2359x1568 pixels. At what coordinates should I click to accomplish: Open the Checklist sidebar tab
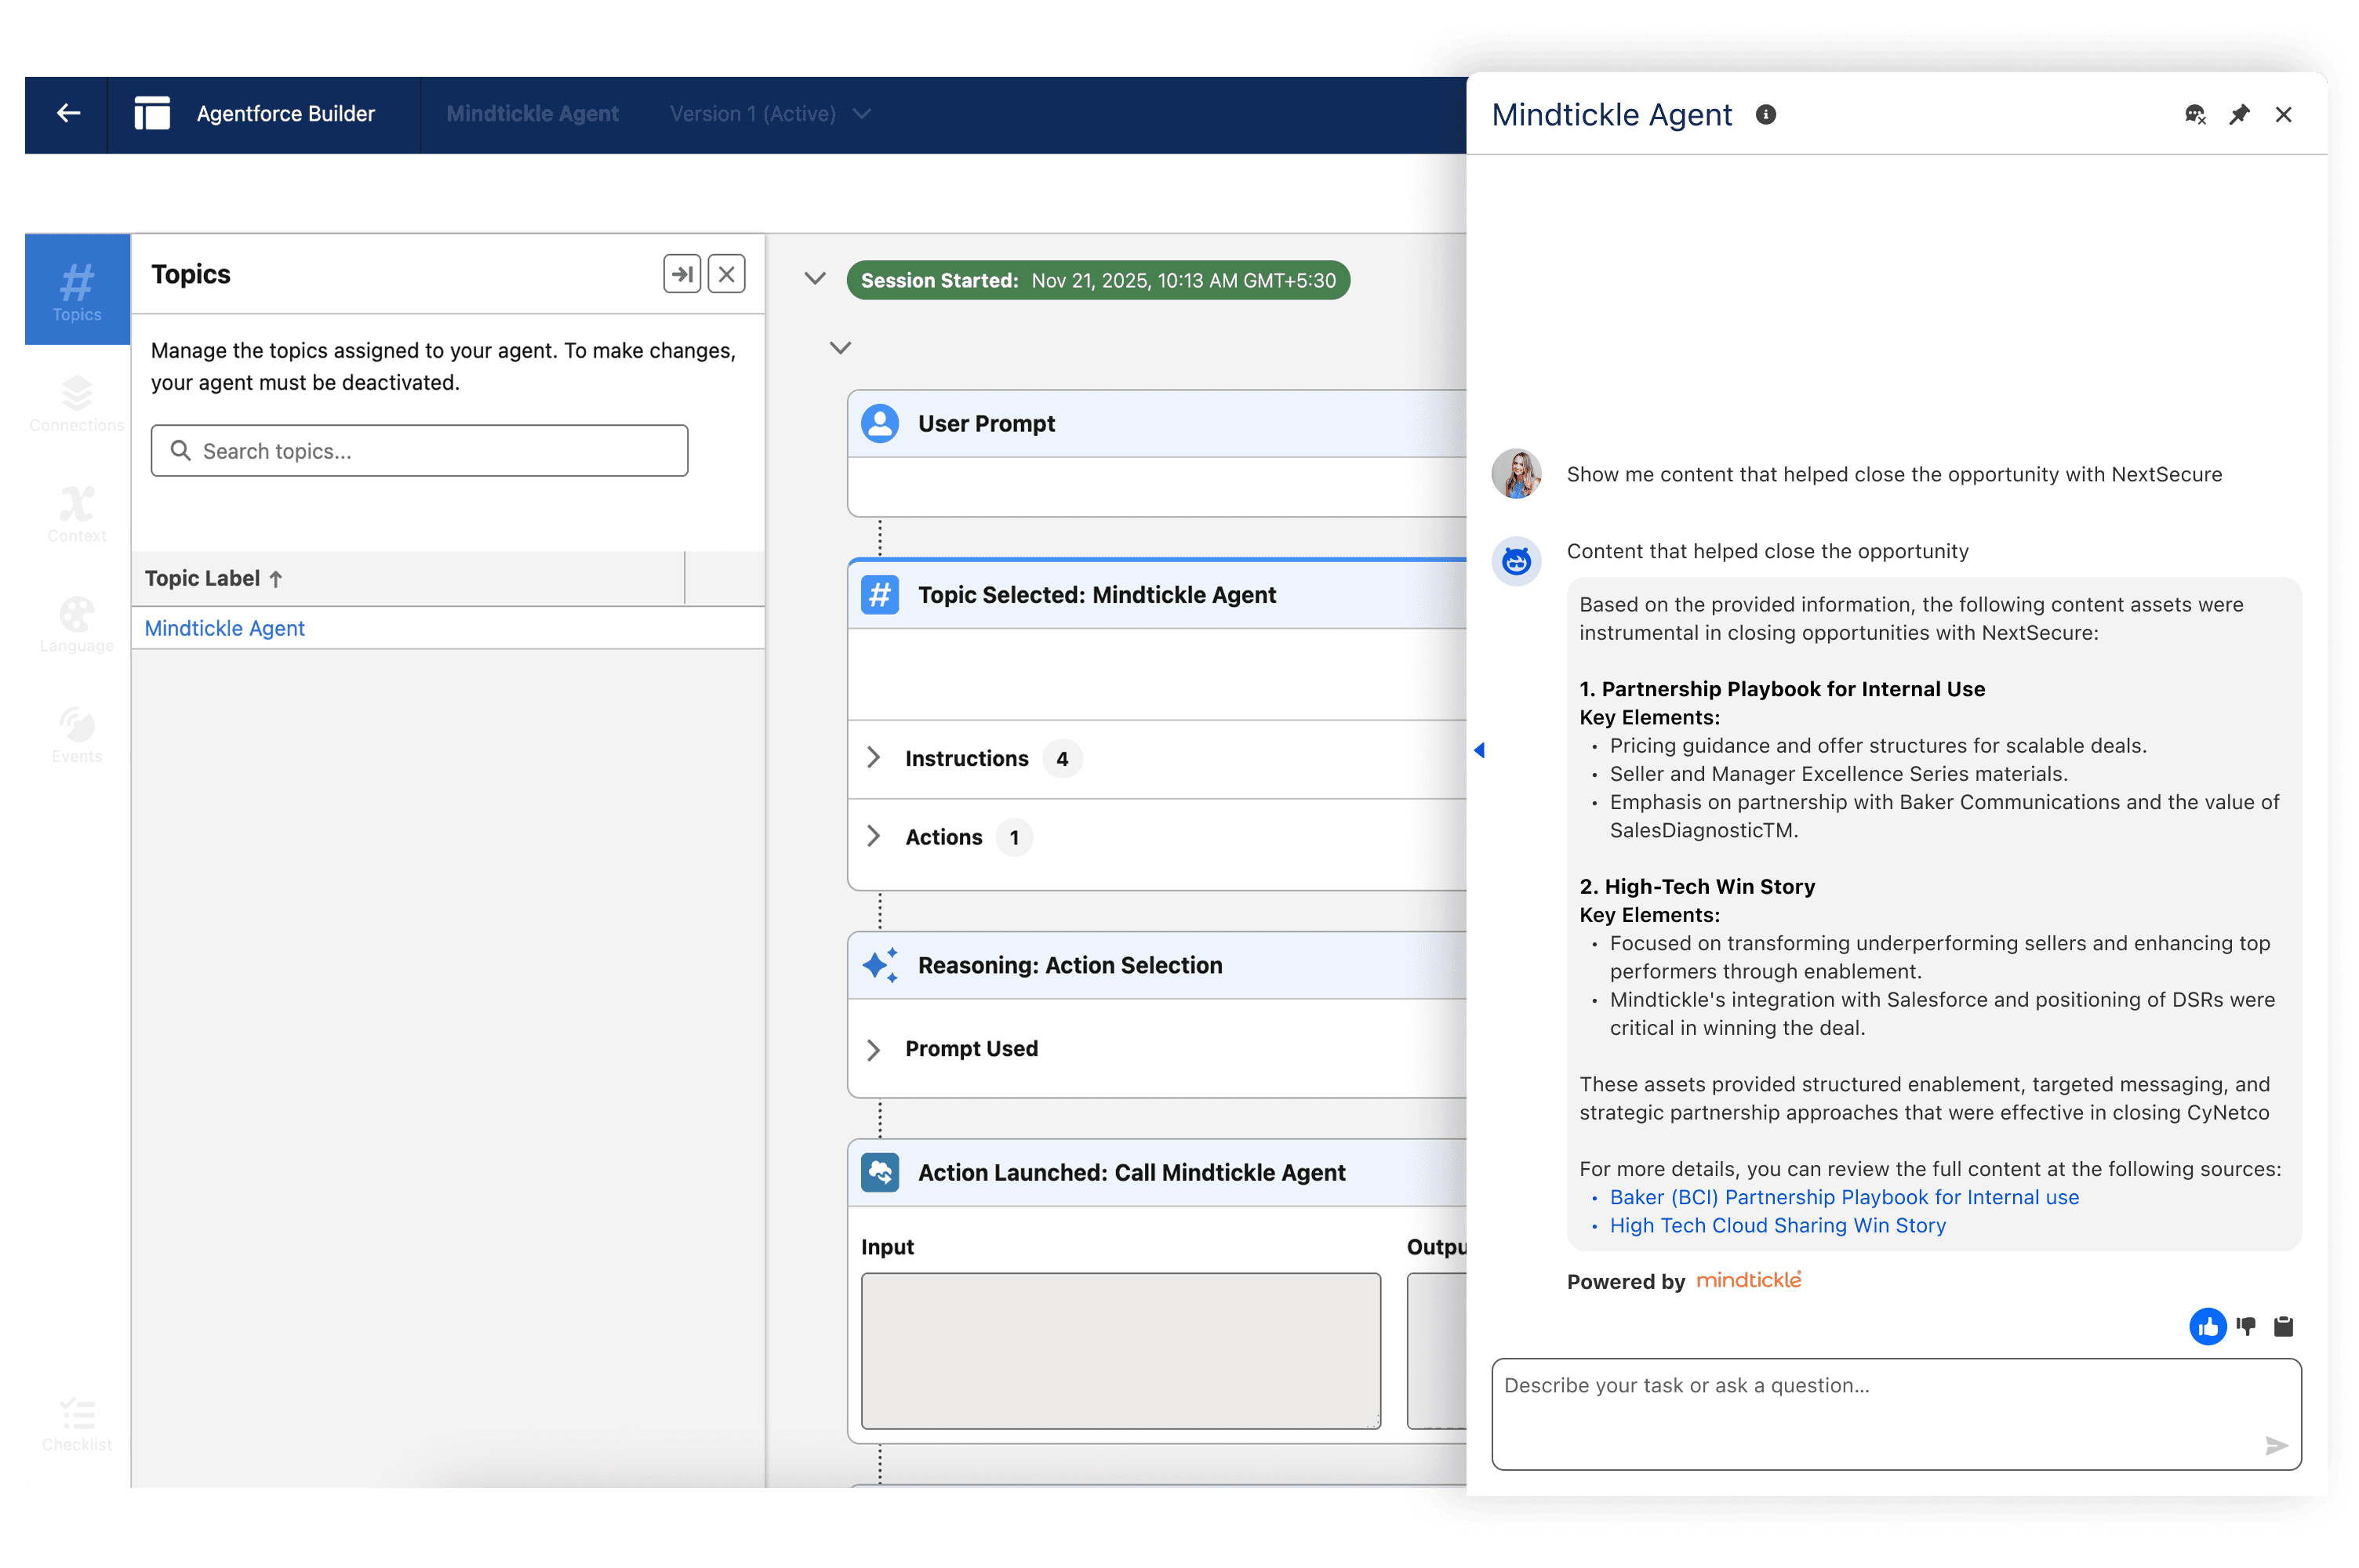[x=77, y=1424]
